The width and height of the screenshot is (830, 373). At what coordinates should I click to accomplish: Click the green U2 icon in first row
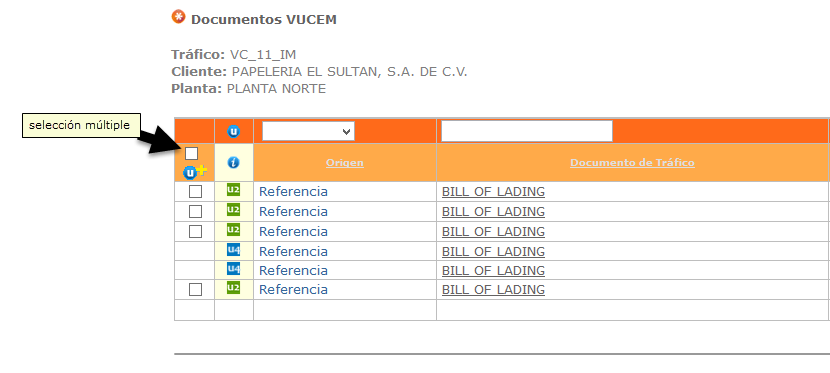point(233,190)
